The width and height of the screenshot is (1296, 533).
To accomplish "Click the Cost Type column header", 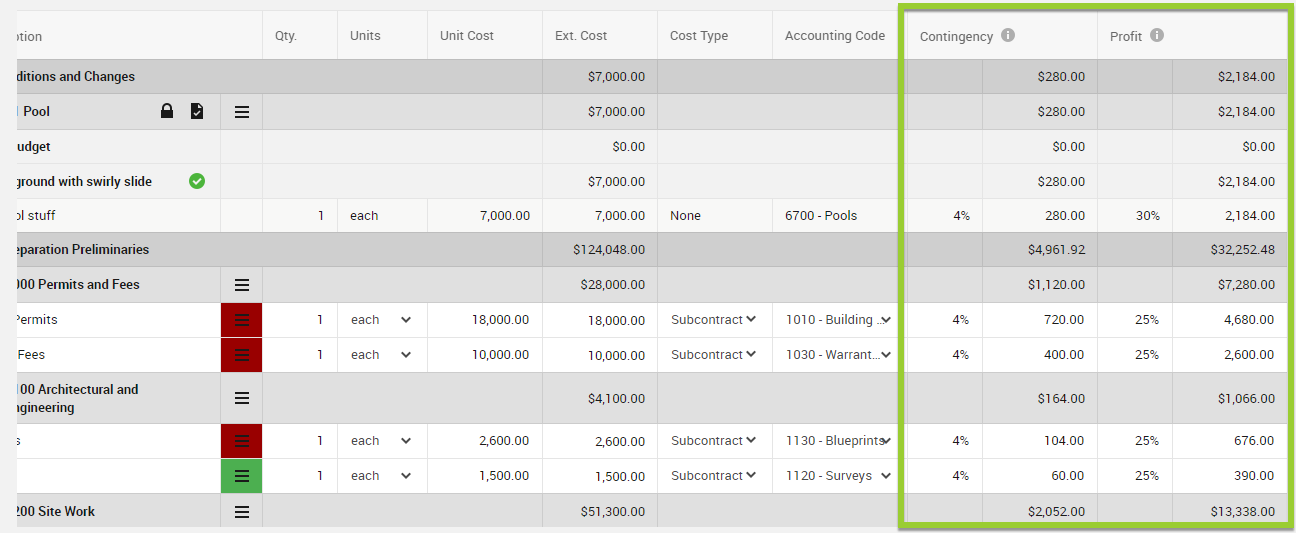I will click(699, 36).
